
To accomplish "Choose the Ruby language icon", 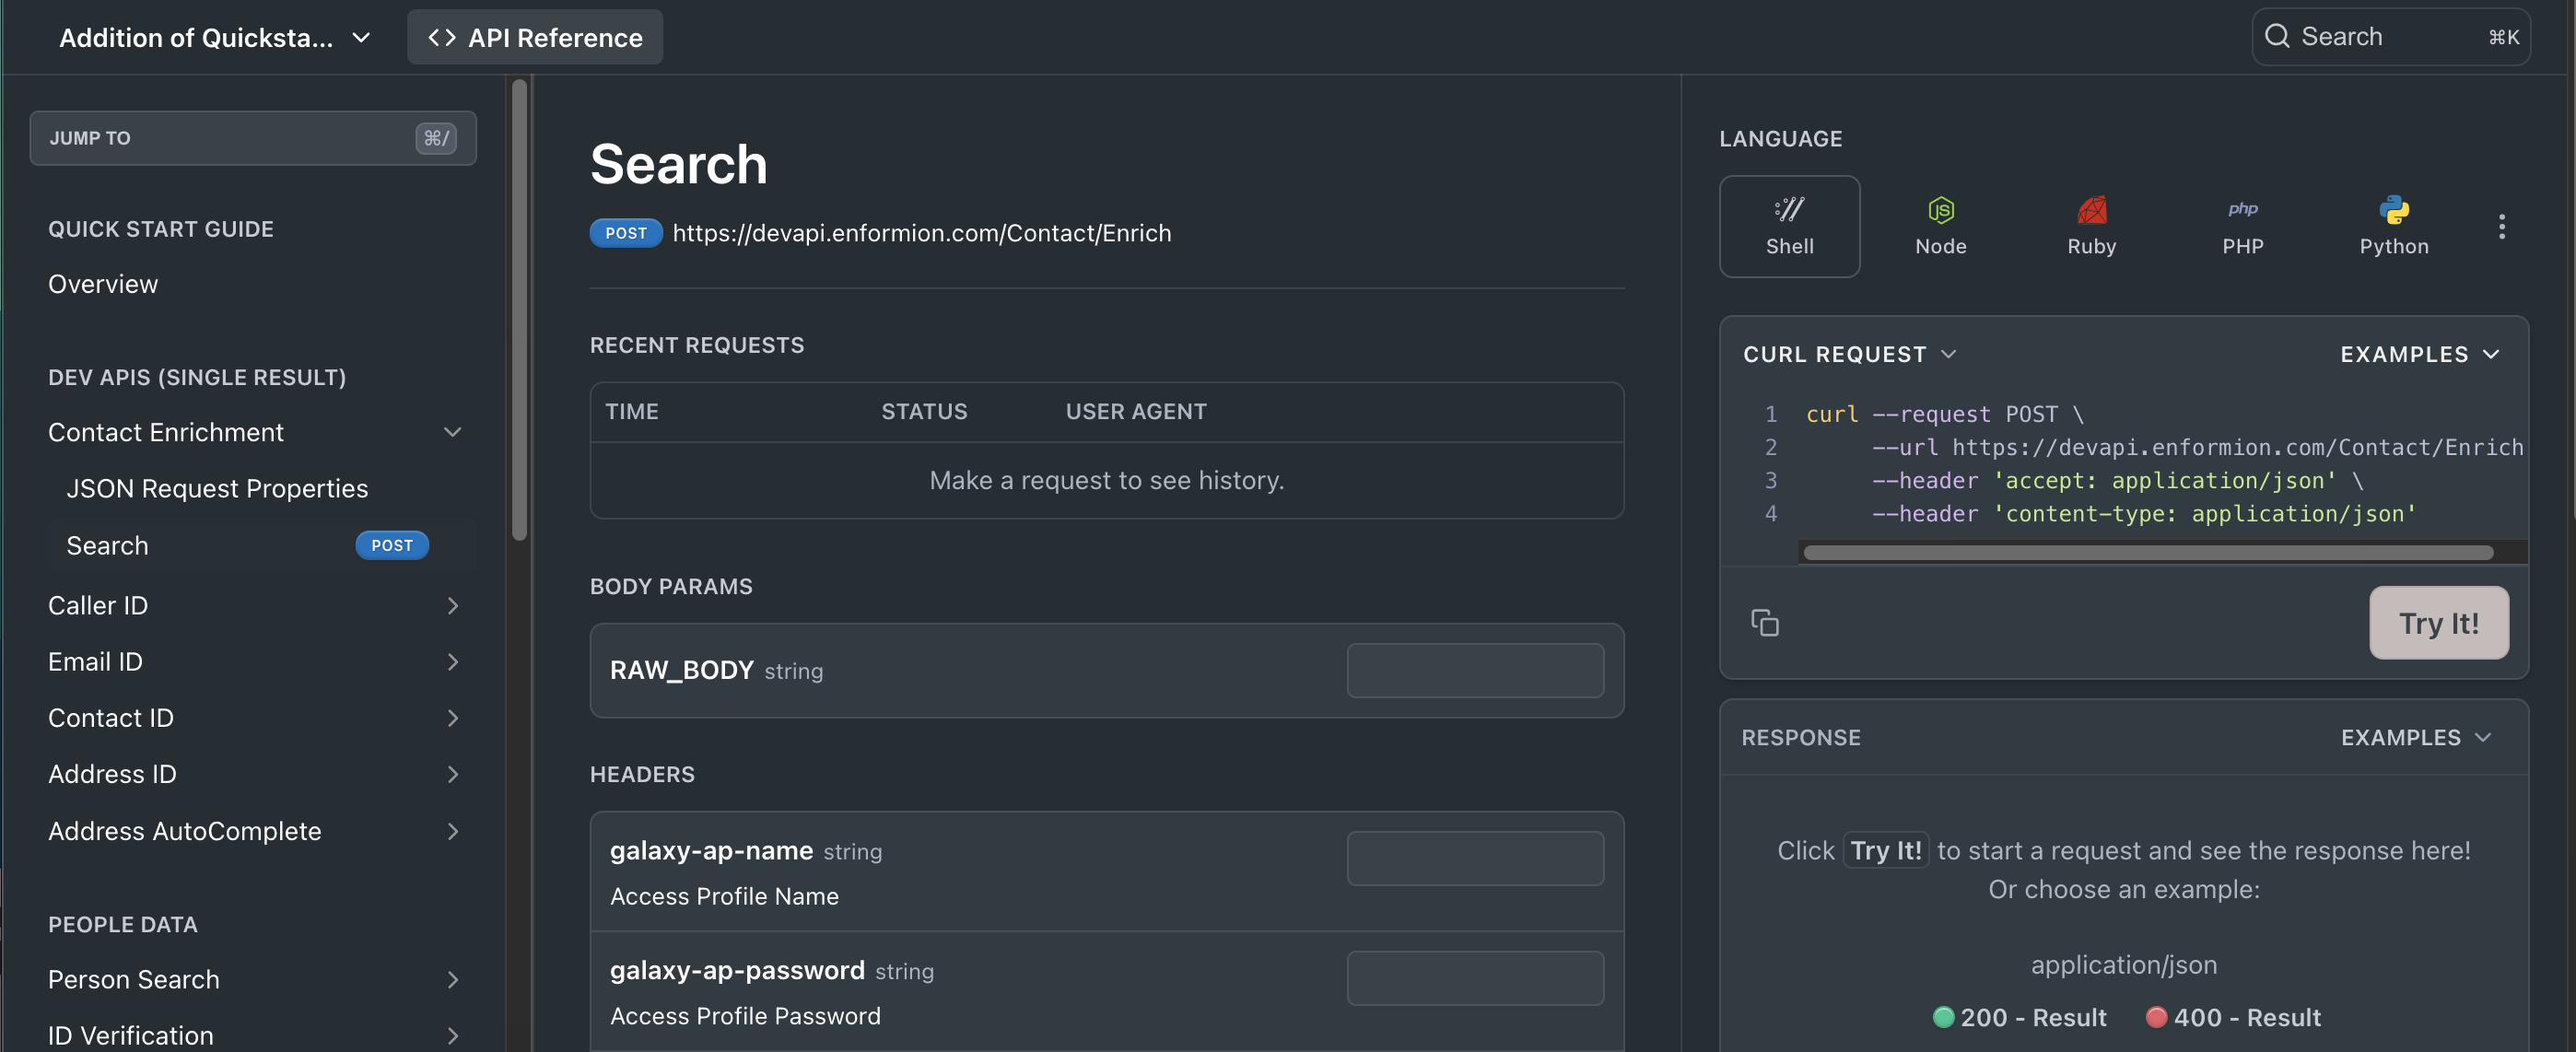I will 2091,209.
